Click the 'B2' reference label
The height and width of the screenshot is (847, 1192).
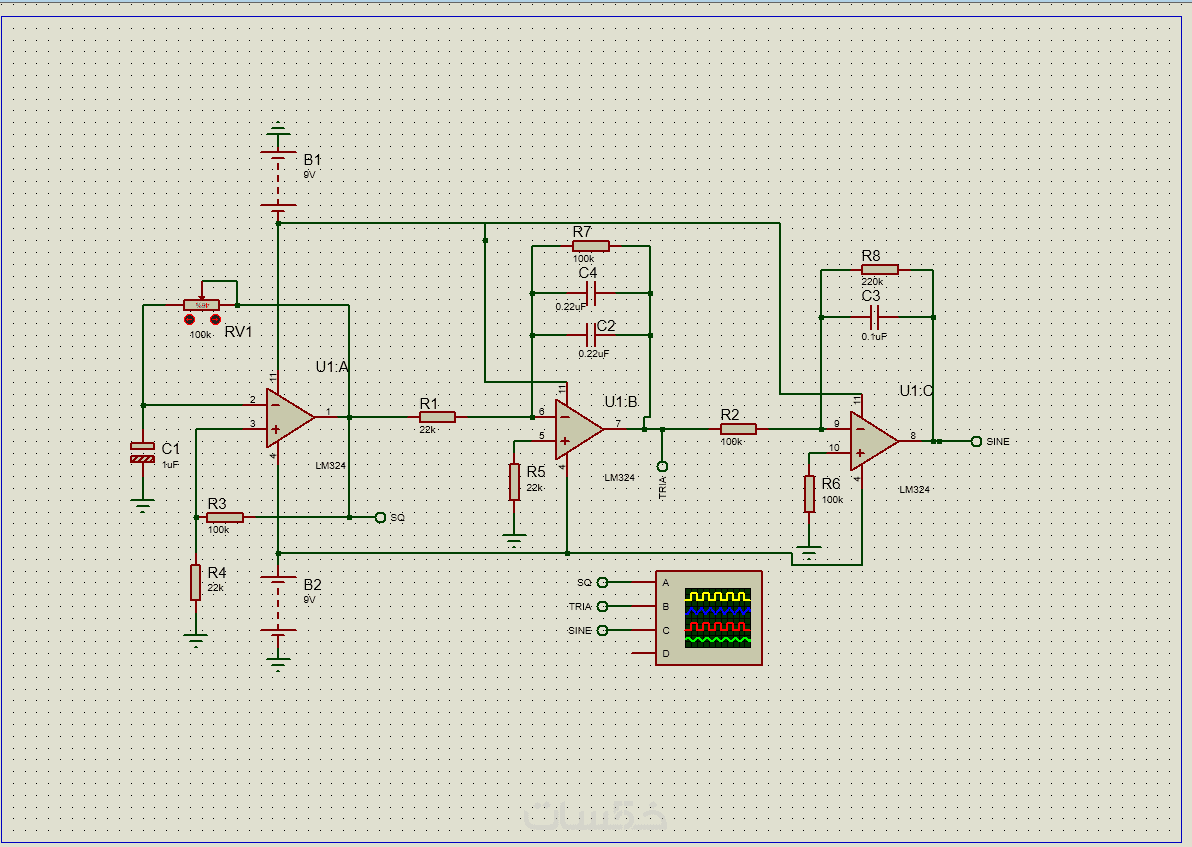[312, 585]
